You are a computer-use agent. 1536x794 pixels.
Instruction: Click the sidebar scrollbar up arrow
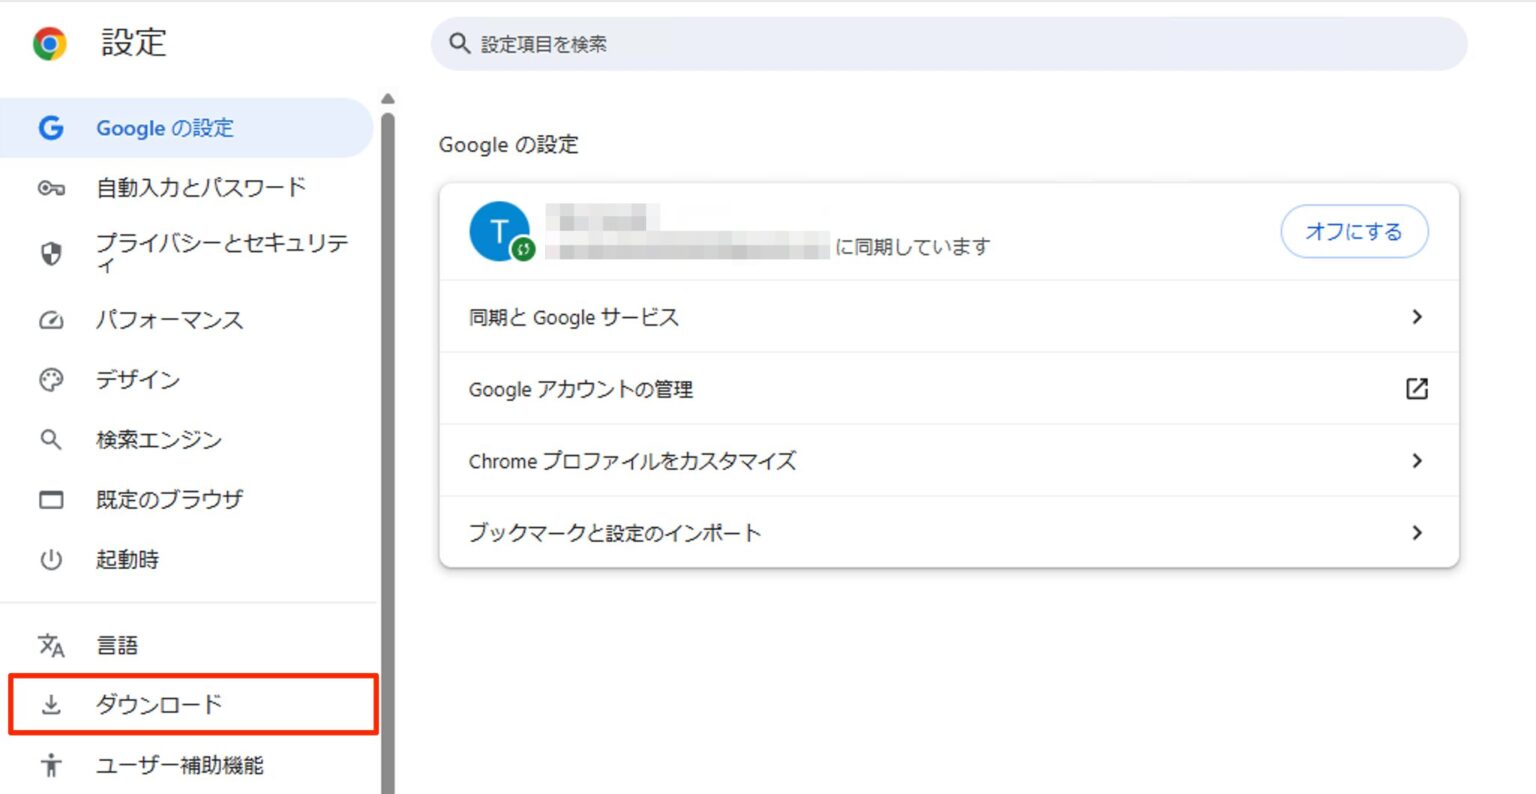(387, 97)
